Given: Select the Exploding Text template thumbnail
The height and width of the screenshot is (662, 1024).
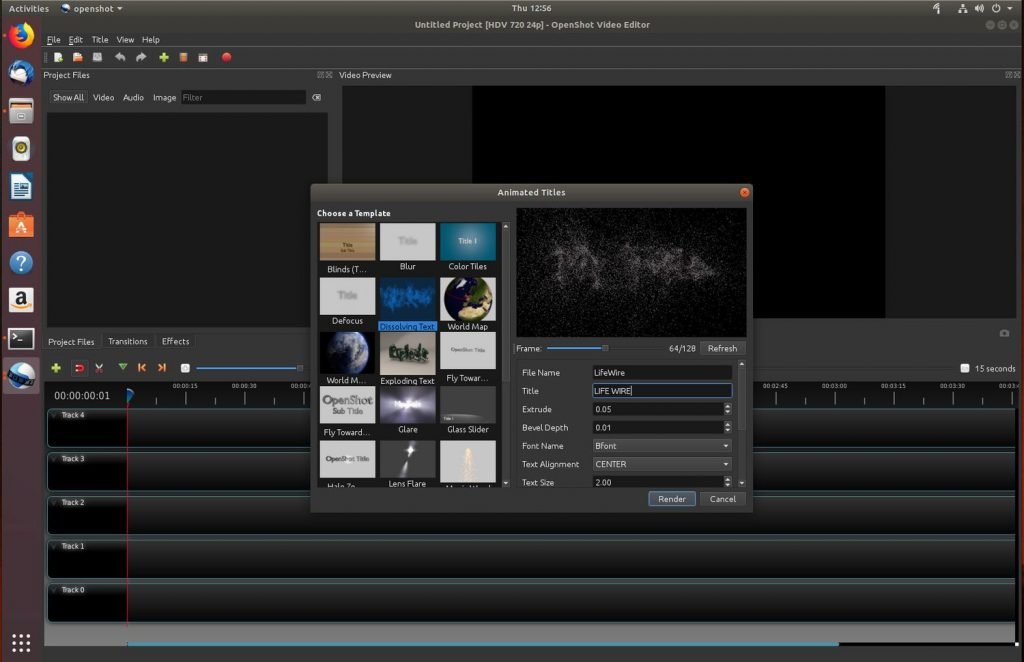Looking at the screenshot, I should click(x=407, y=353).
